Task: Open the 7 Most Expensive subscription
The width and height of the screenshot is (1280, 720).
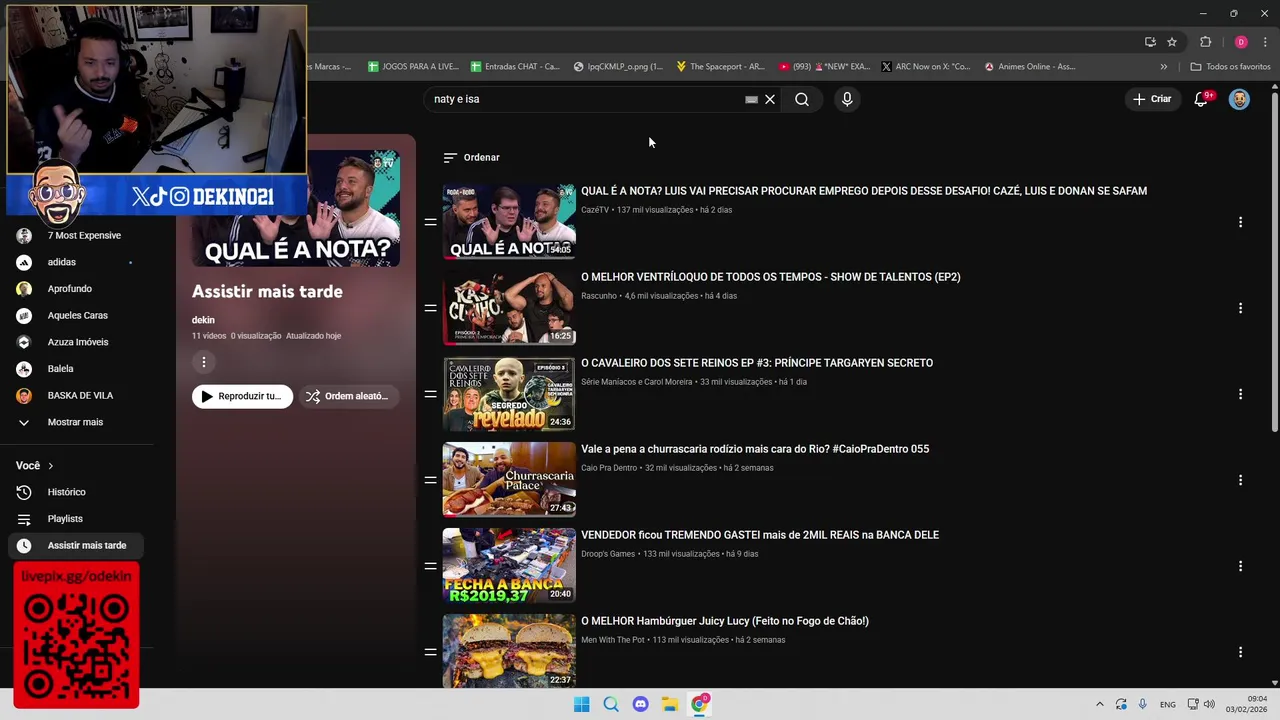Action: coord(76,236)
